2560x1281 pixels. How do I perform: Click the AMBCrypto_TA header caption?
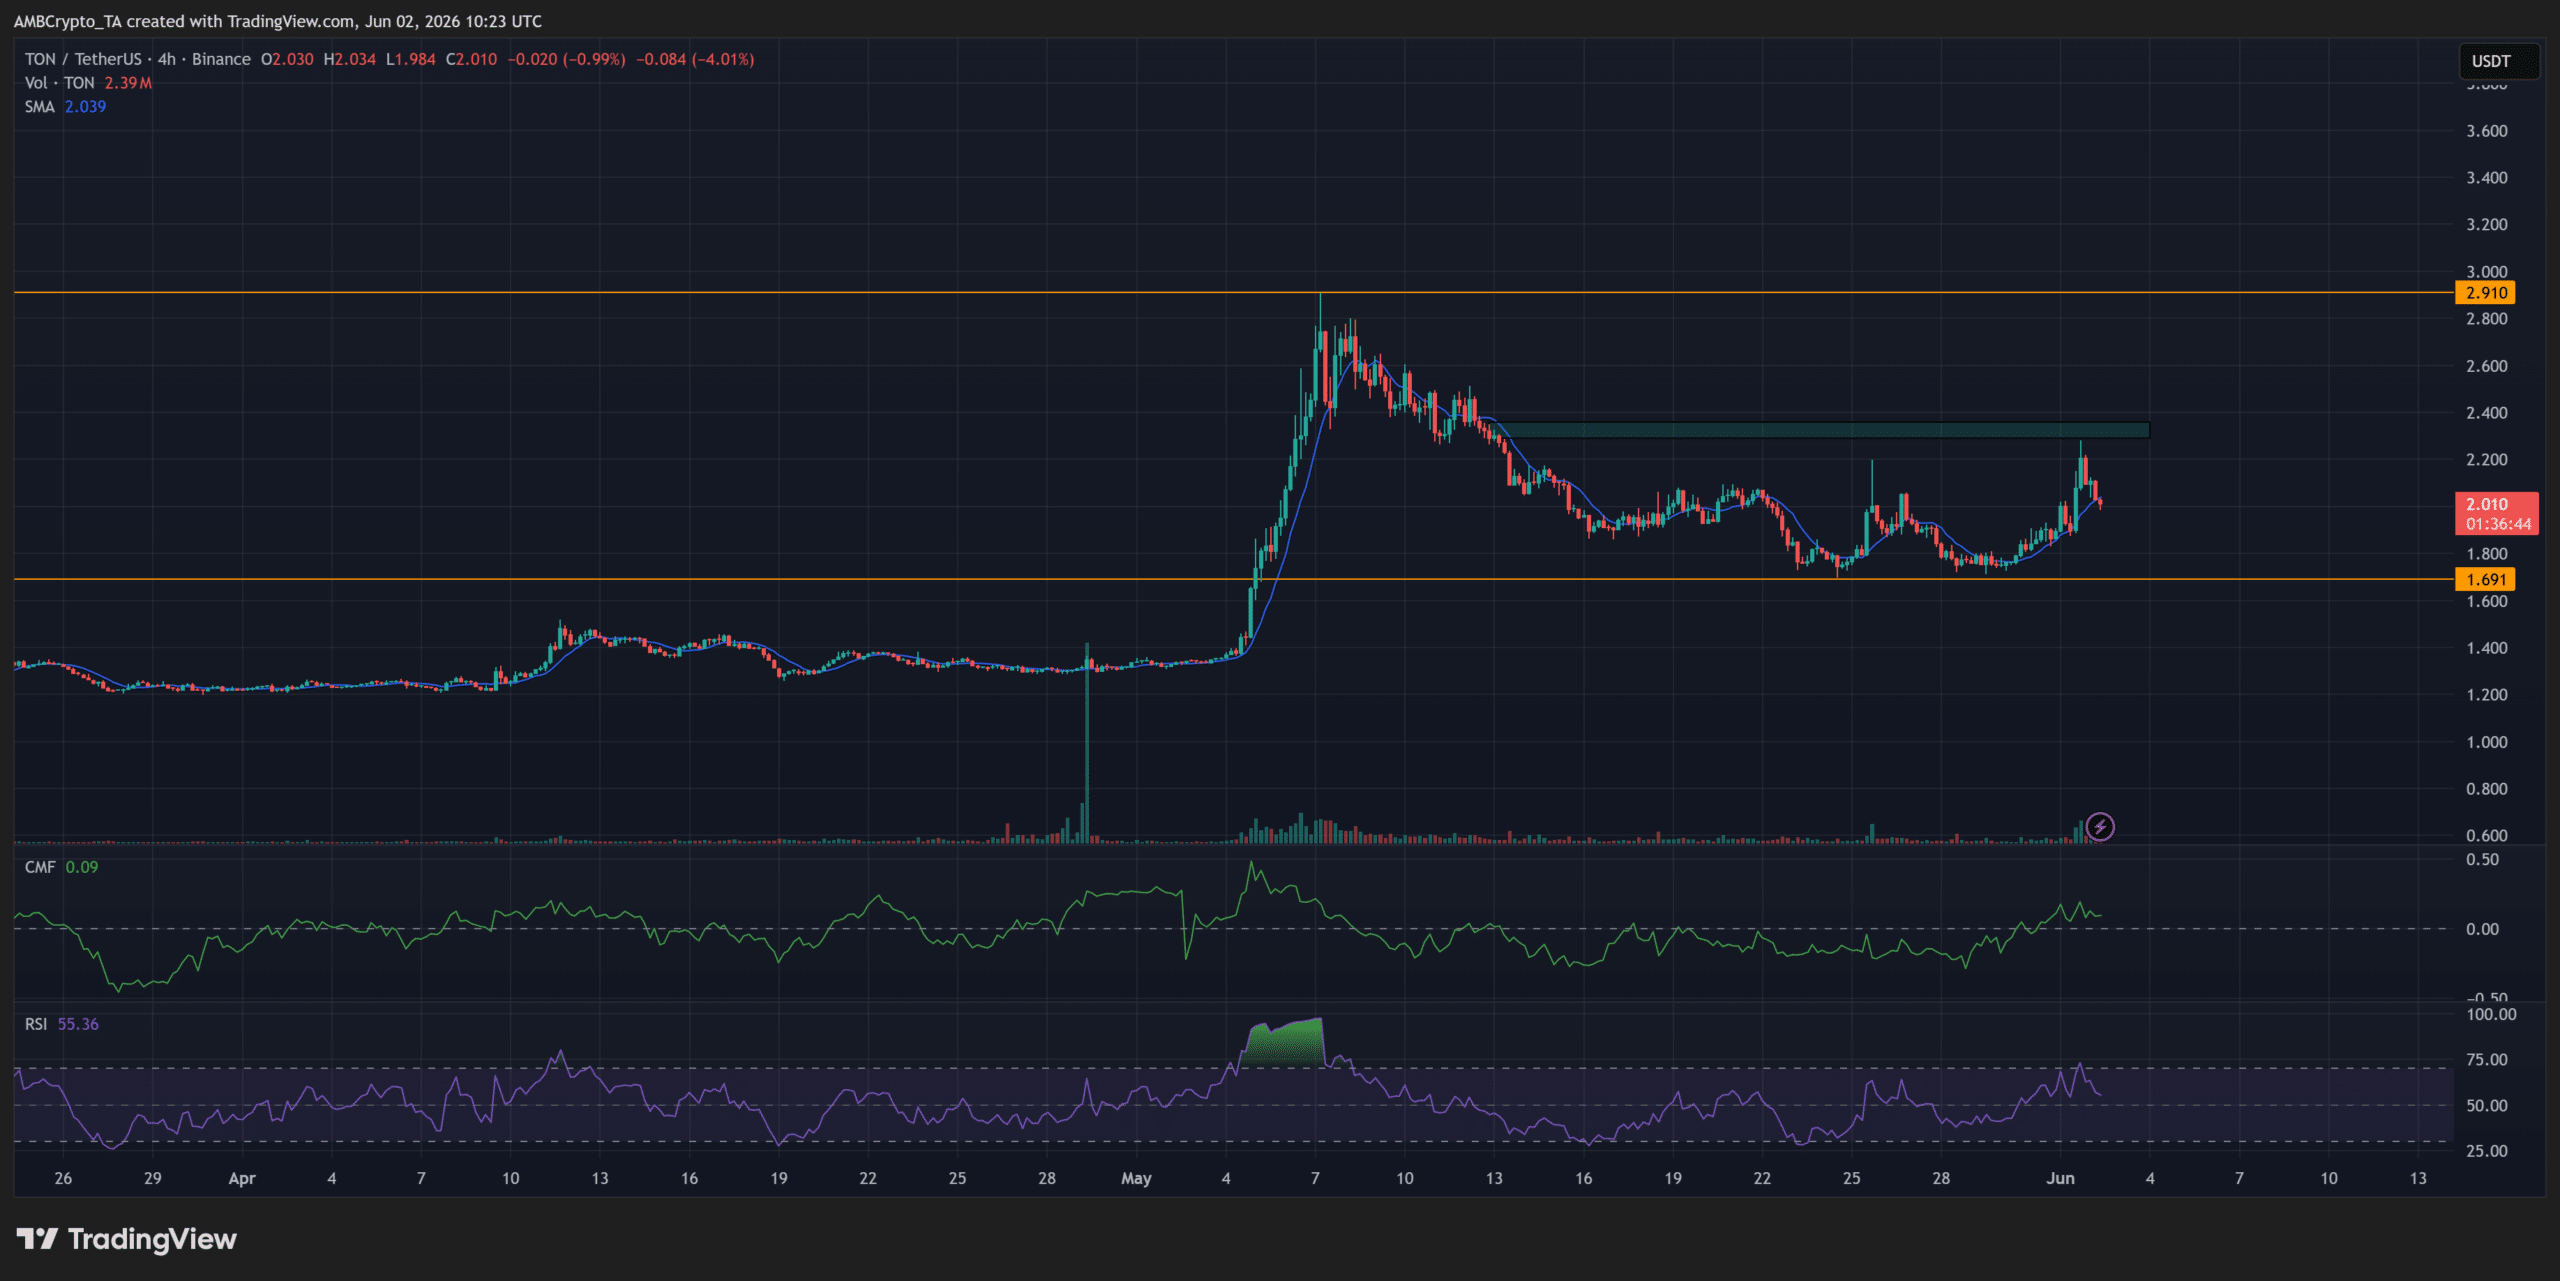pos(277,21)
